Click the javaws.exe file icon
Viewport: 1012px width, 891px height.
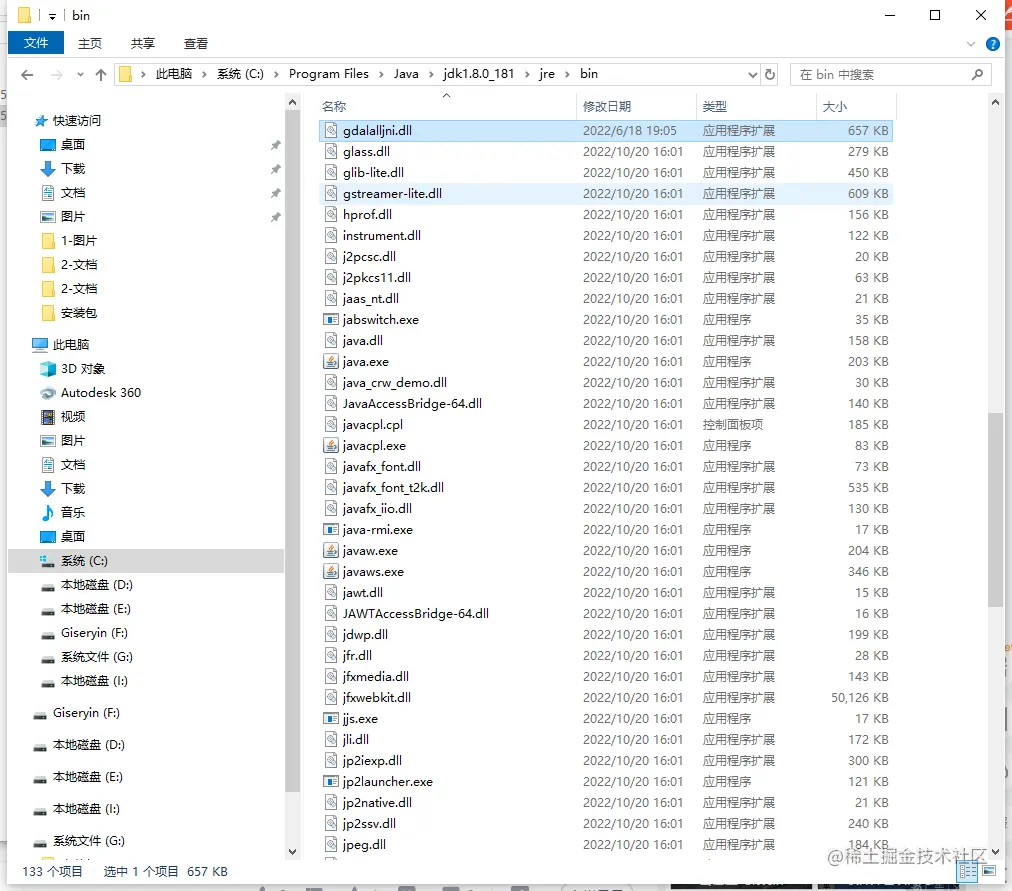pos(331,572)
